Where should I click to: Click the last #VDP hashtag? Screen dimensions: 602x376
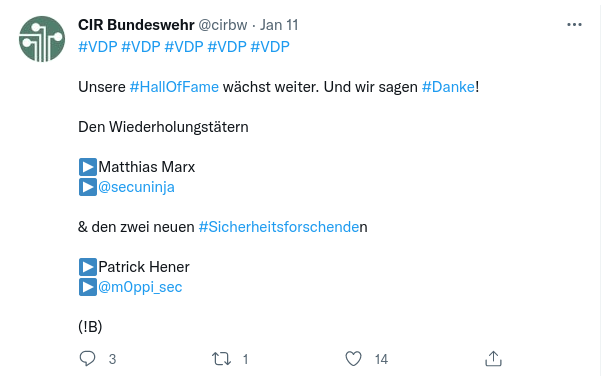[x=270, y=47]
